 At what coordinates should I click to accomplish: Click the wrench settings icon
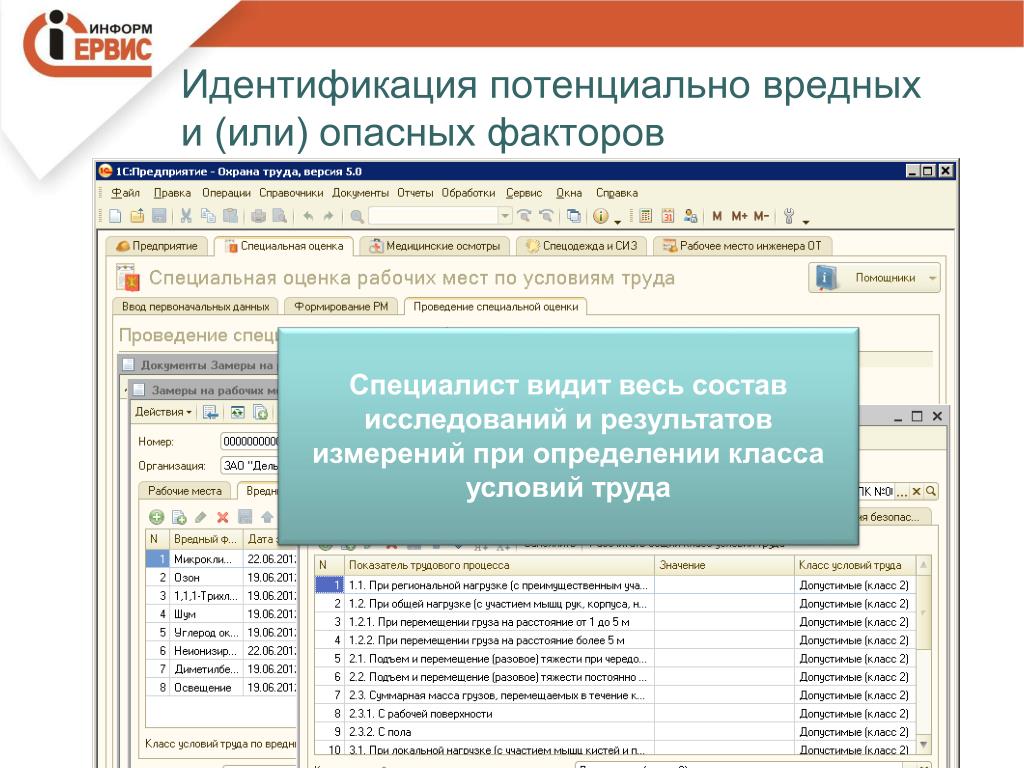pos(789,216)
